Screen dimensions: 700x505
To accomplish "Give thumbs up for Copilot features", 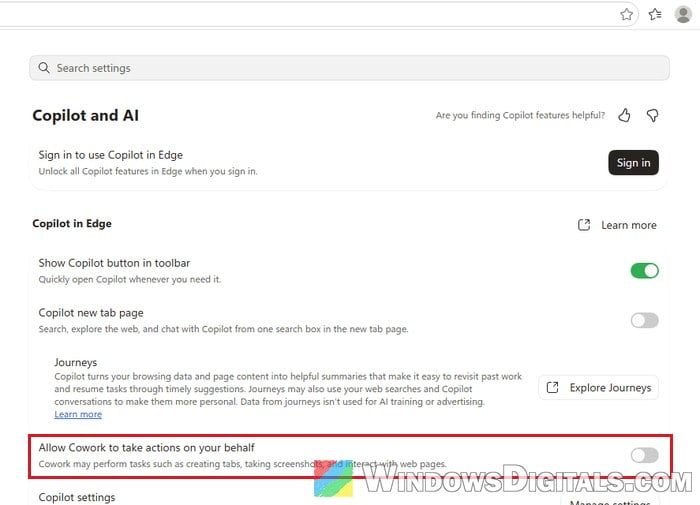I will click(x=624, y=116).
